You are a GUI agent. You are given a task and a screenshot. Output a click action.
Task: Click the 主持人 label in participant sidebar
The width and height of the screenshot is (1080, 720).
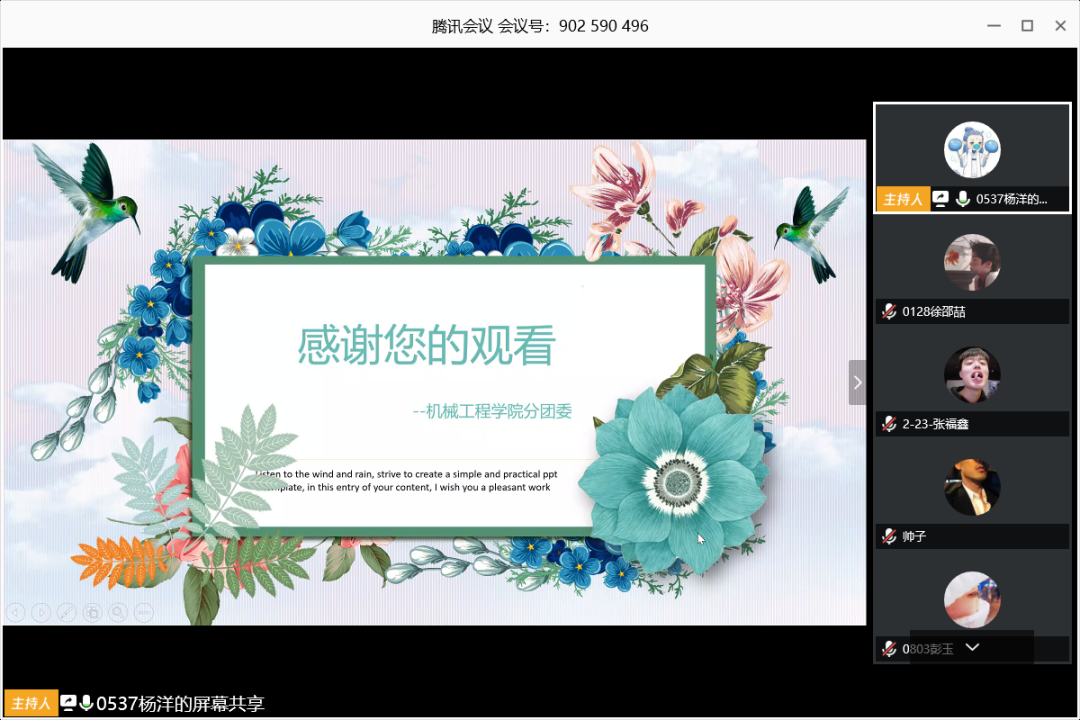[x=902, y=199]
